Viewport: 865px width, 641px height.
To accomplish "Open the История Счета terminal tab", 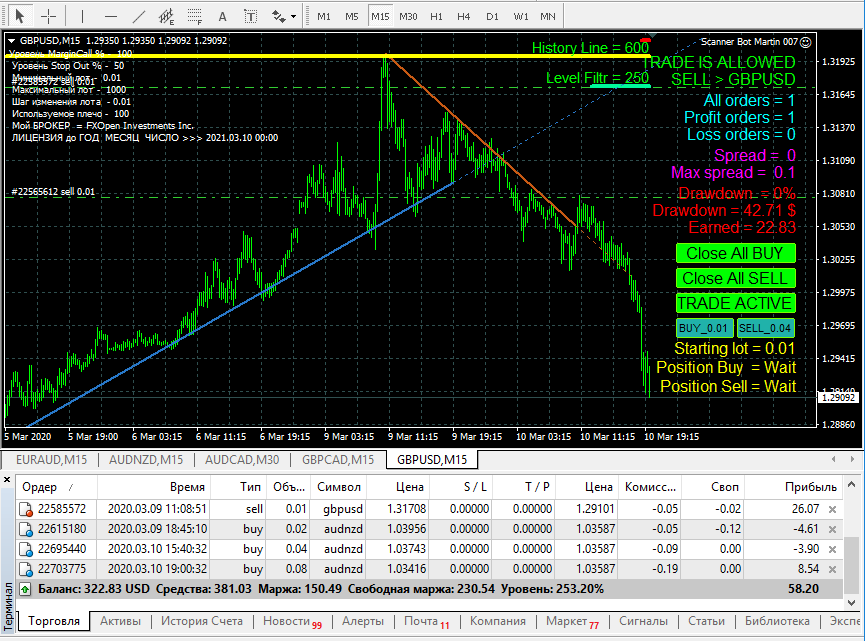I will click(201, 621).
